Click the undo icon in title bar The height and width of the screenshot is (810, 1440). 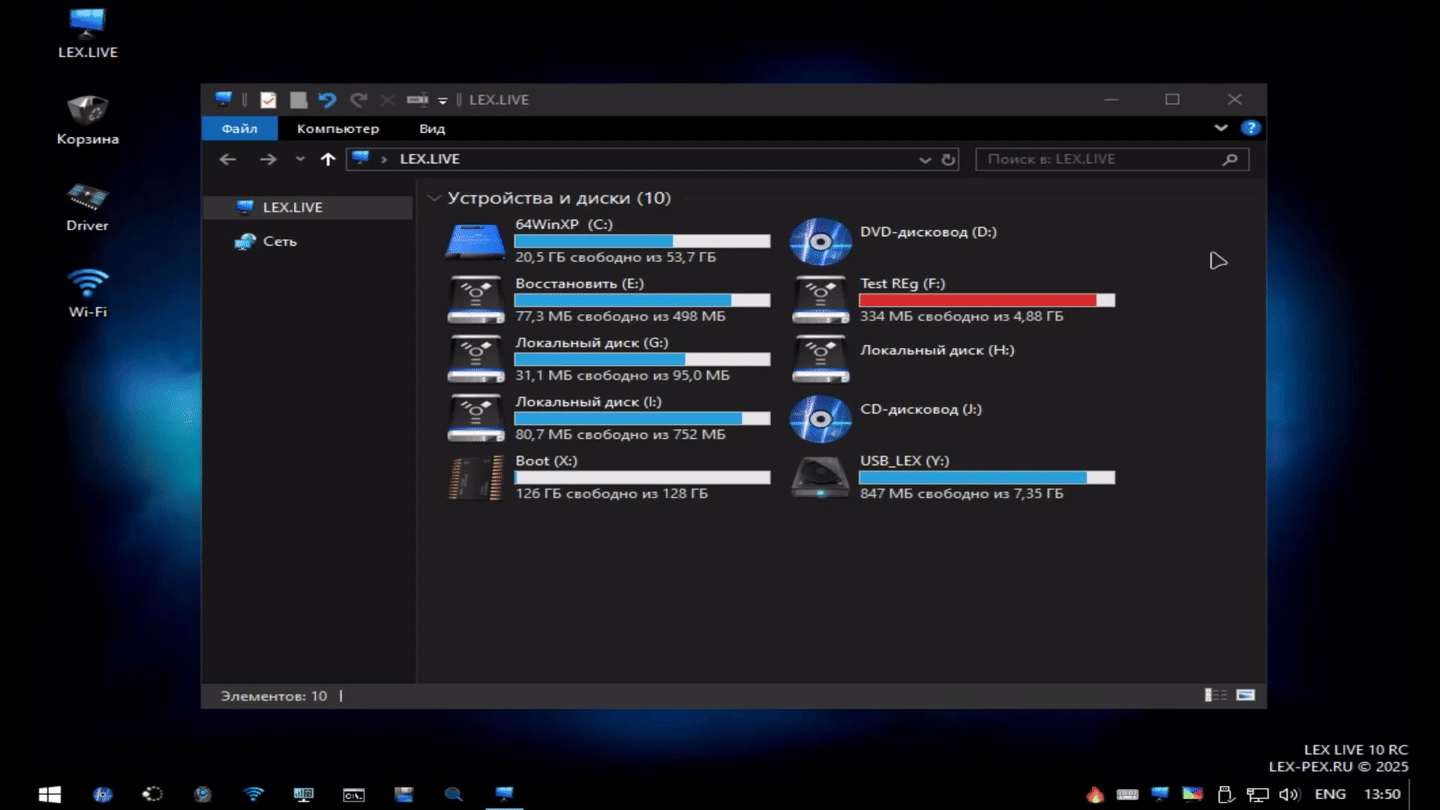click(x=327, y=100)
